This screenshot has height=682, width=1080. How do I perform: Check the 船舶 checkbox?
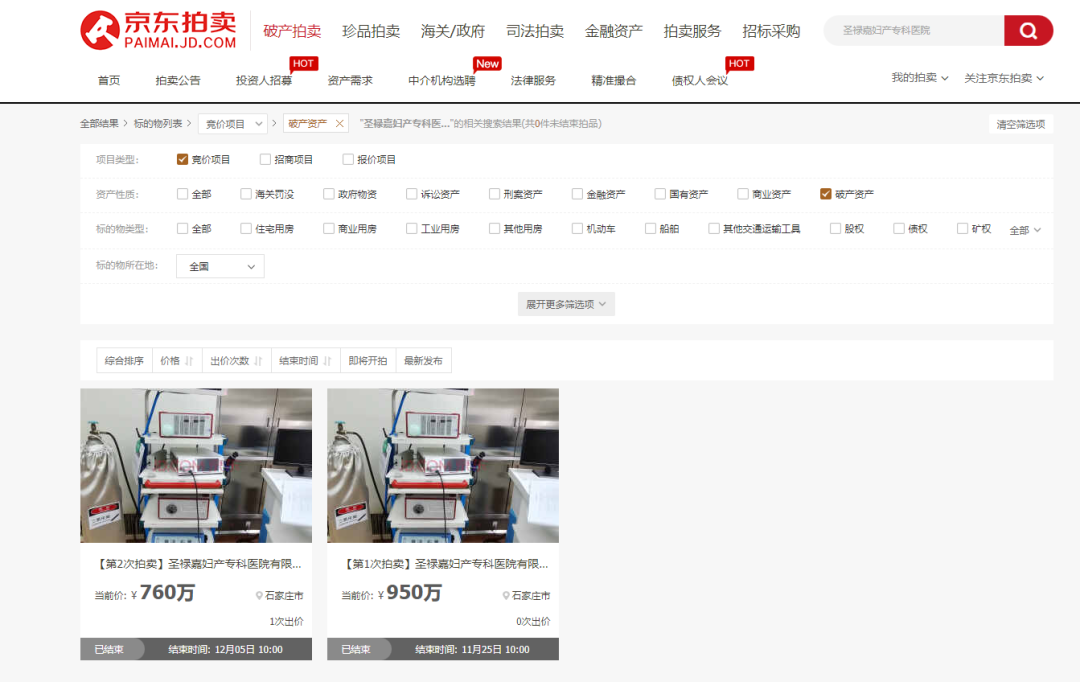pyautogui.click(x=650, y=229)
